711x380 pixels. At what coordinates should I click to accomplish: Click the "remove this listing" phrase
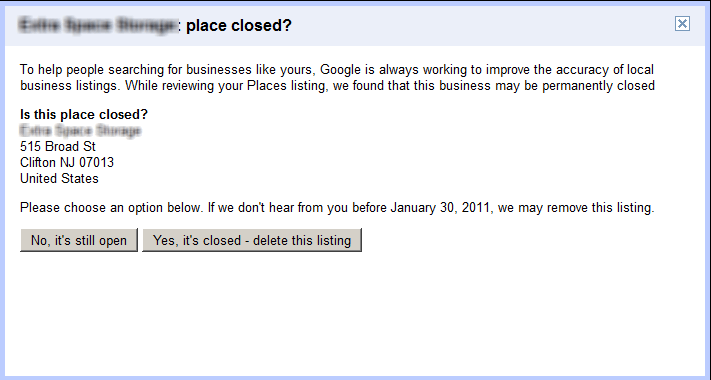coord(600,208)
